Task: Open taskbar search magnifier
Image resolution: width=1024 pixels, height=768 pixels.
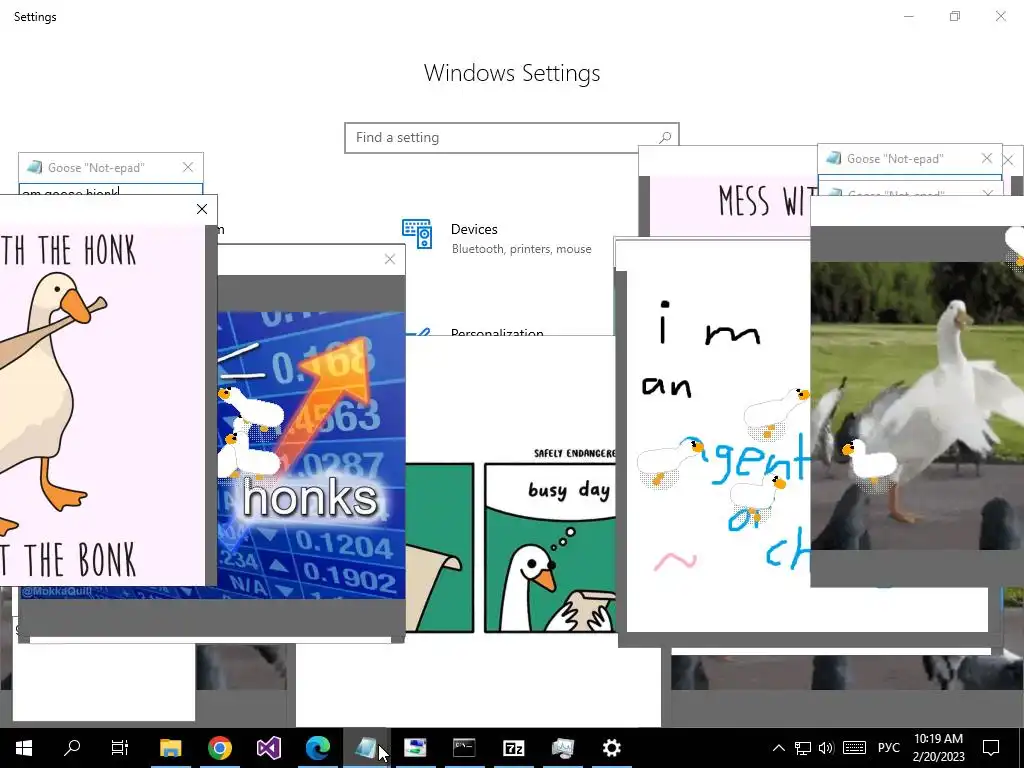Action: coord(72,747)
